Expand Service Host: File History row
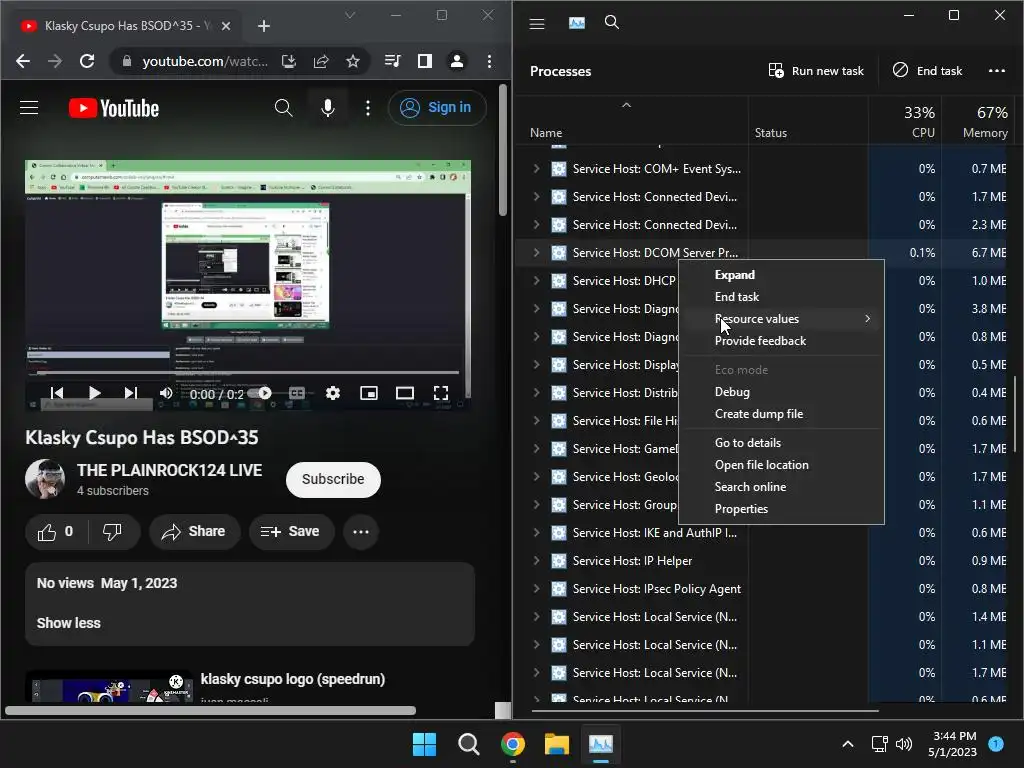The width and height of the screenshot is (1024, 768). 536,421
